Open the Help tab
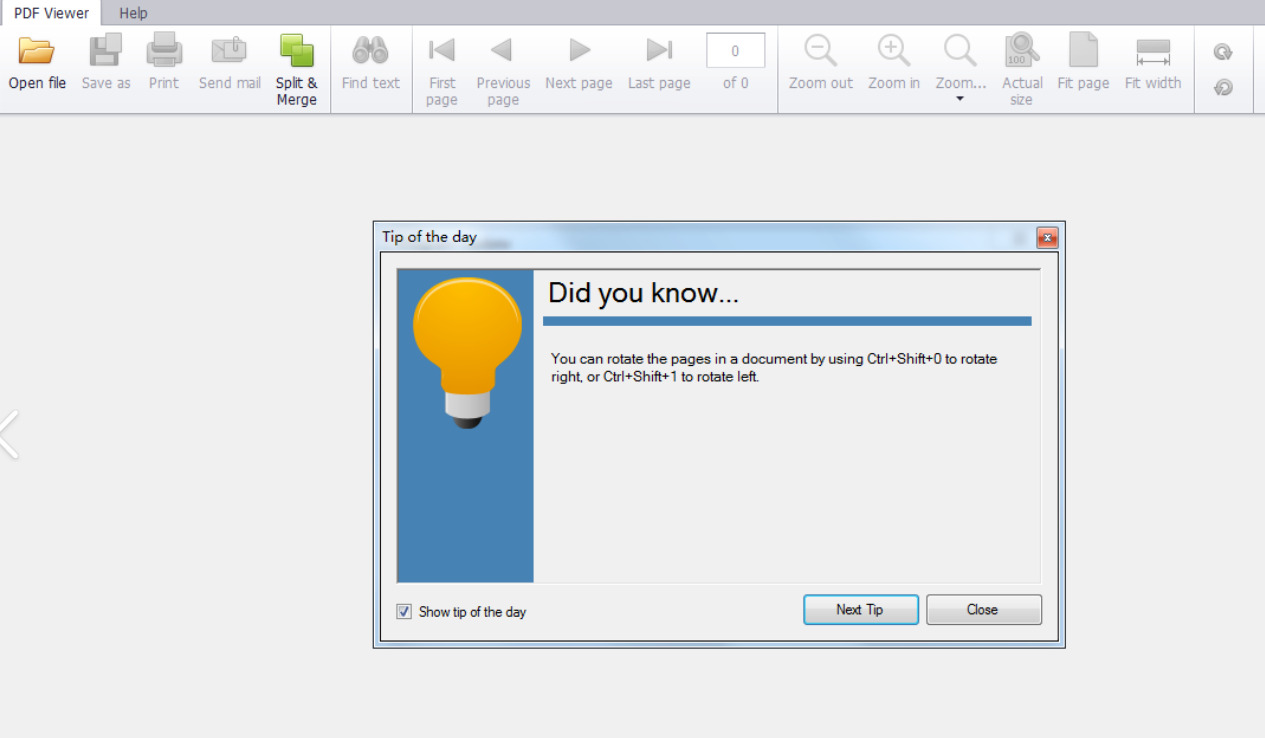This screenshot has width=1265, height=738. 133,13
